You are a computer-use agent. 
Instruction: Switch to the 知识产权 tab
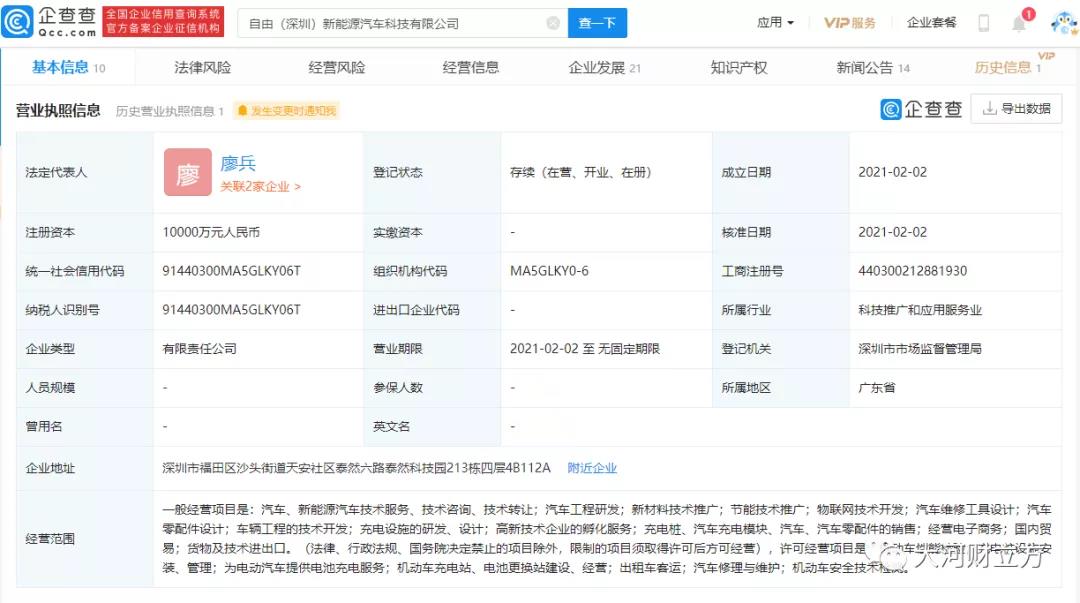click(x=738, y=67)
